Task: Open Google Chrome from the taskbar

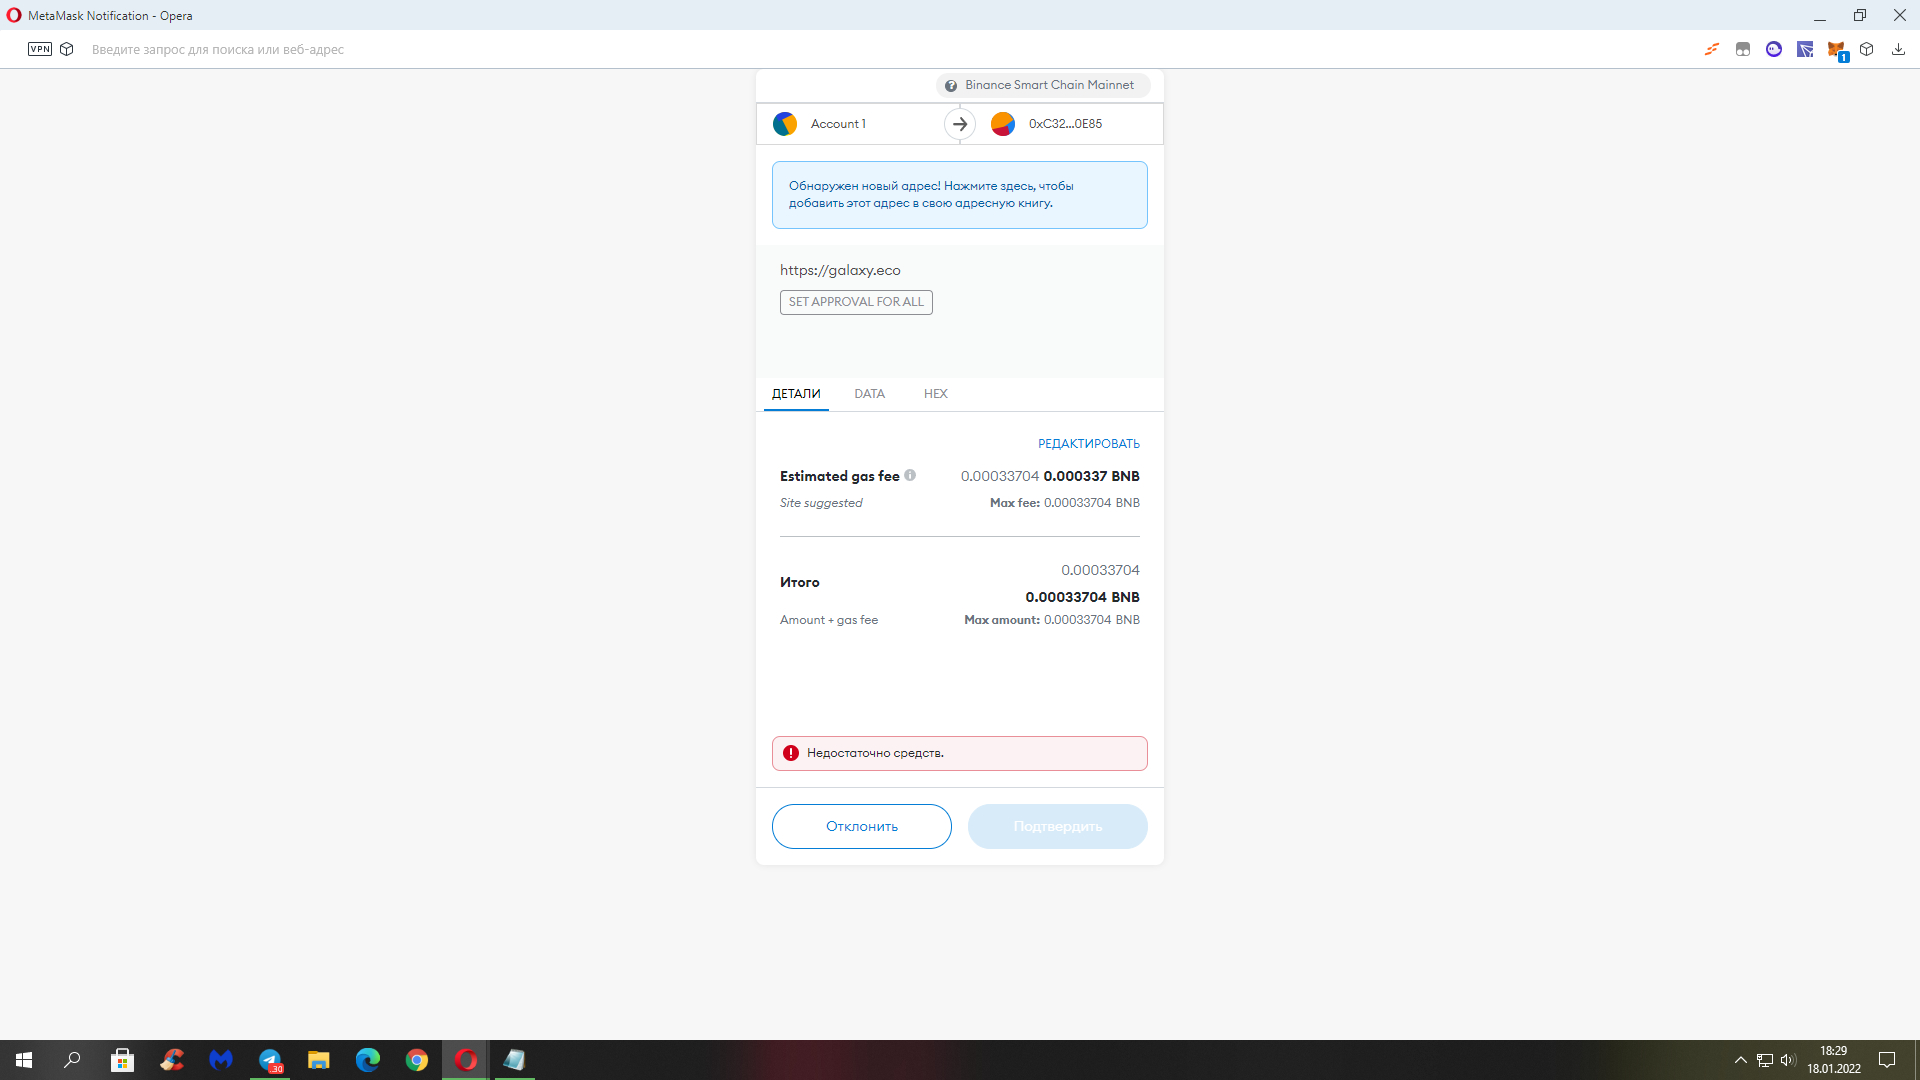Action: [x=417, y=1060]
